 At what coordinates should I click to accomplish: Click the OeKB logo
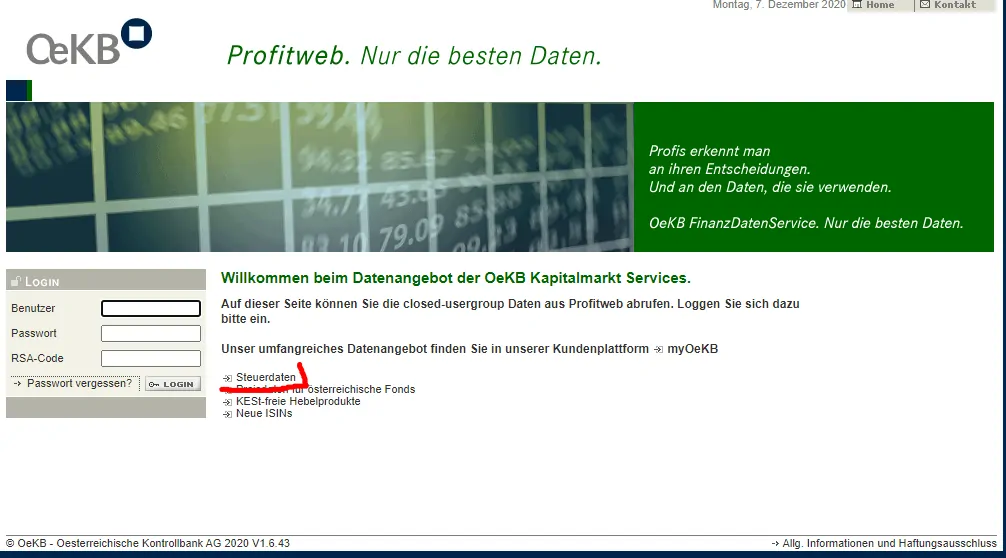tap(89, 42)
